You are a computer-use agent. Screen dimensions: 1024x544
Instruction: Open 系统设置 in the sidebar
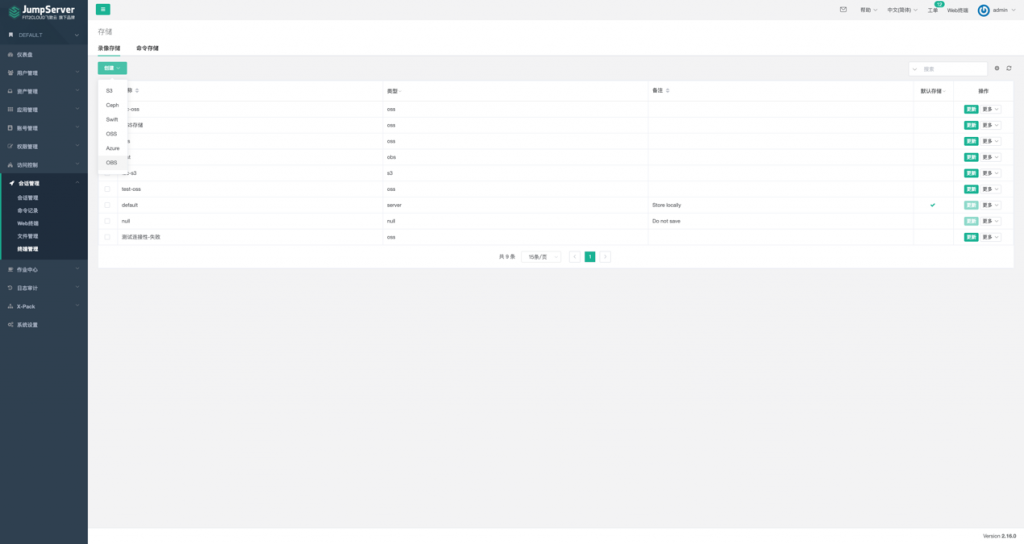(x=44, y=325)
